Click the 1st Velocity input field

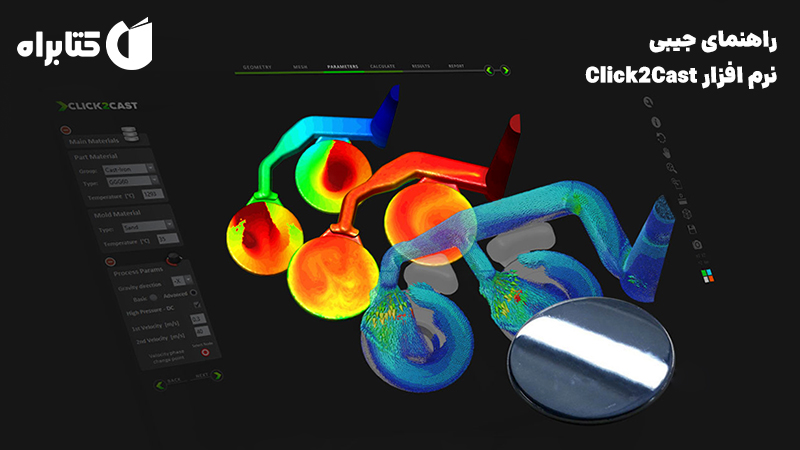(x=198, y=319)
